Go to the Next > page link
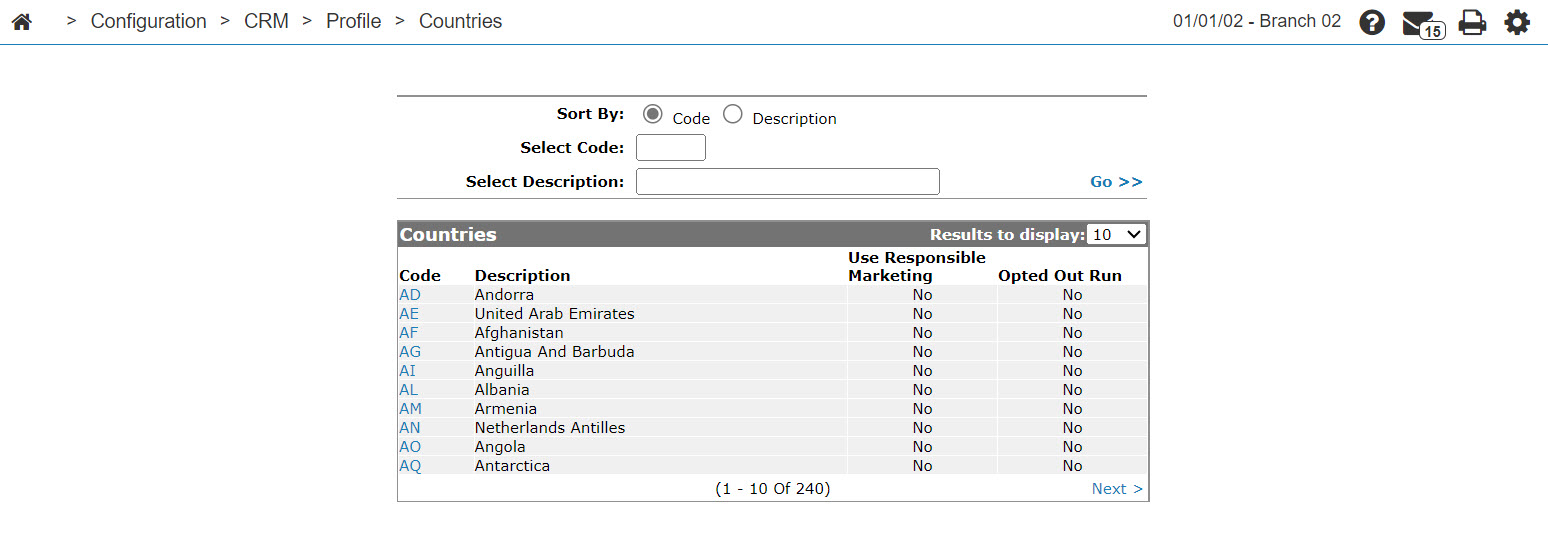The height and width of the screenshot is (535, 1548). click(1117, 489)
